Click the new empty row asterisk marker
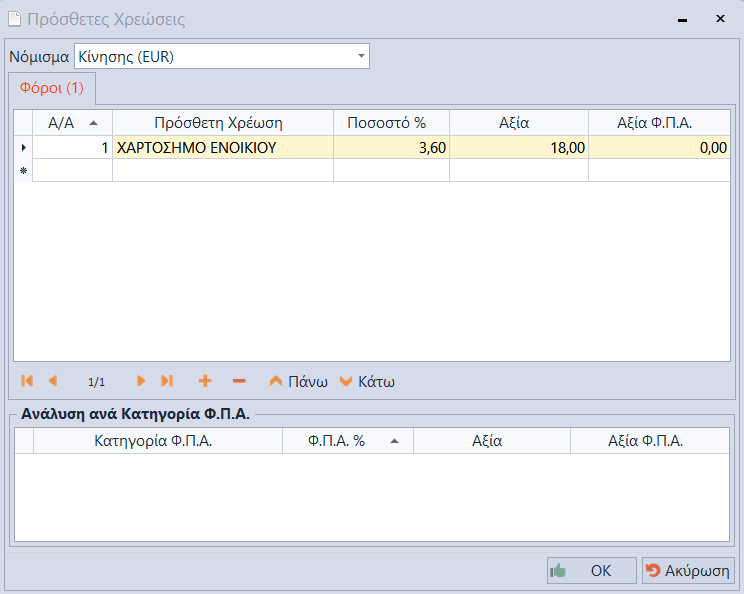744x594 pixels. click(23, 171)
